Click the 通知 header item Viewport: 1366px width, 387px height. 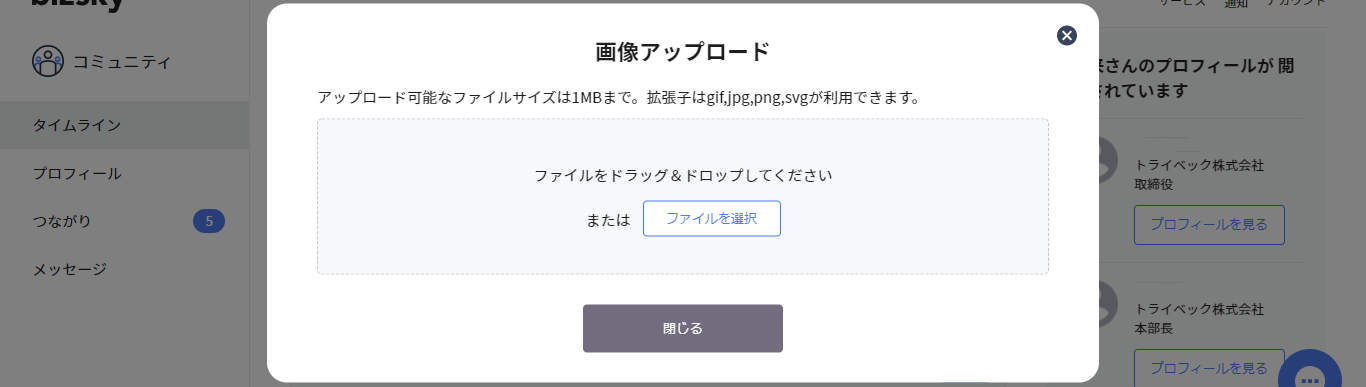tap(1237, 4)
